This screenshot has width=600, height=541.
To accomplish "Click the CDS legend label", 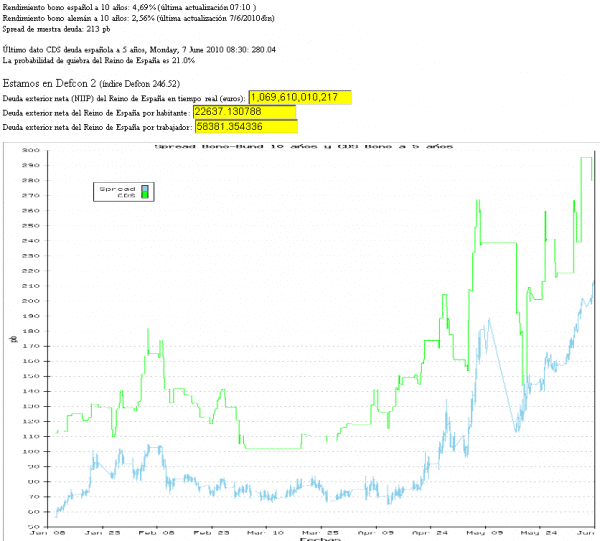I will tap(125, 196).
